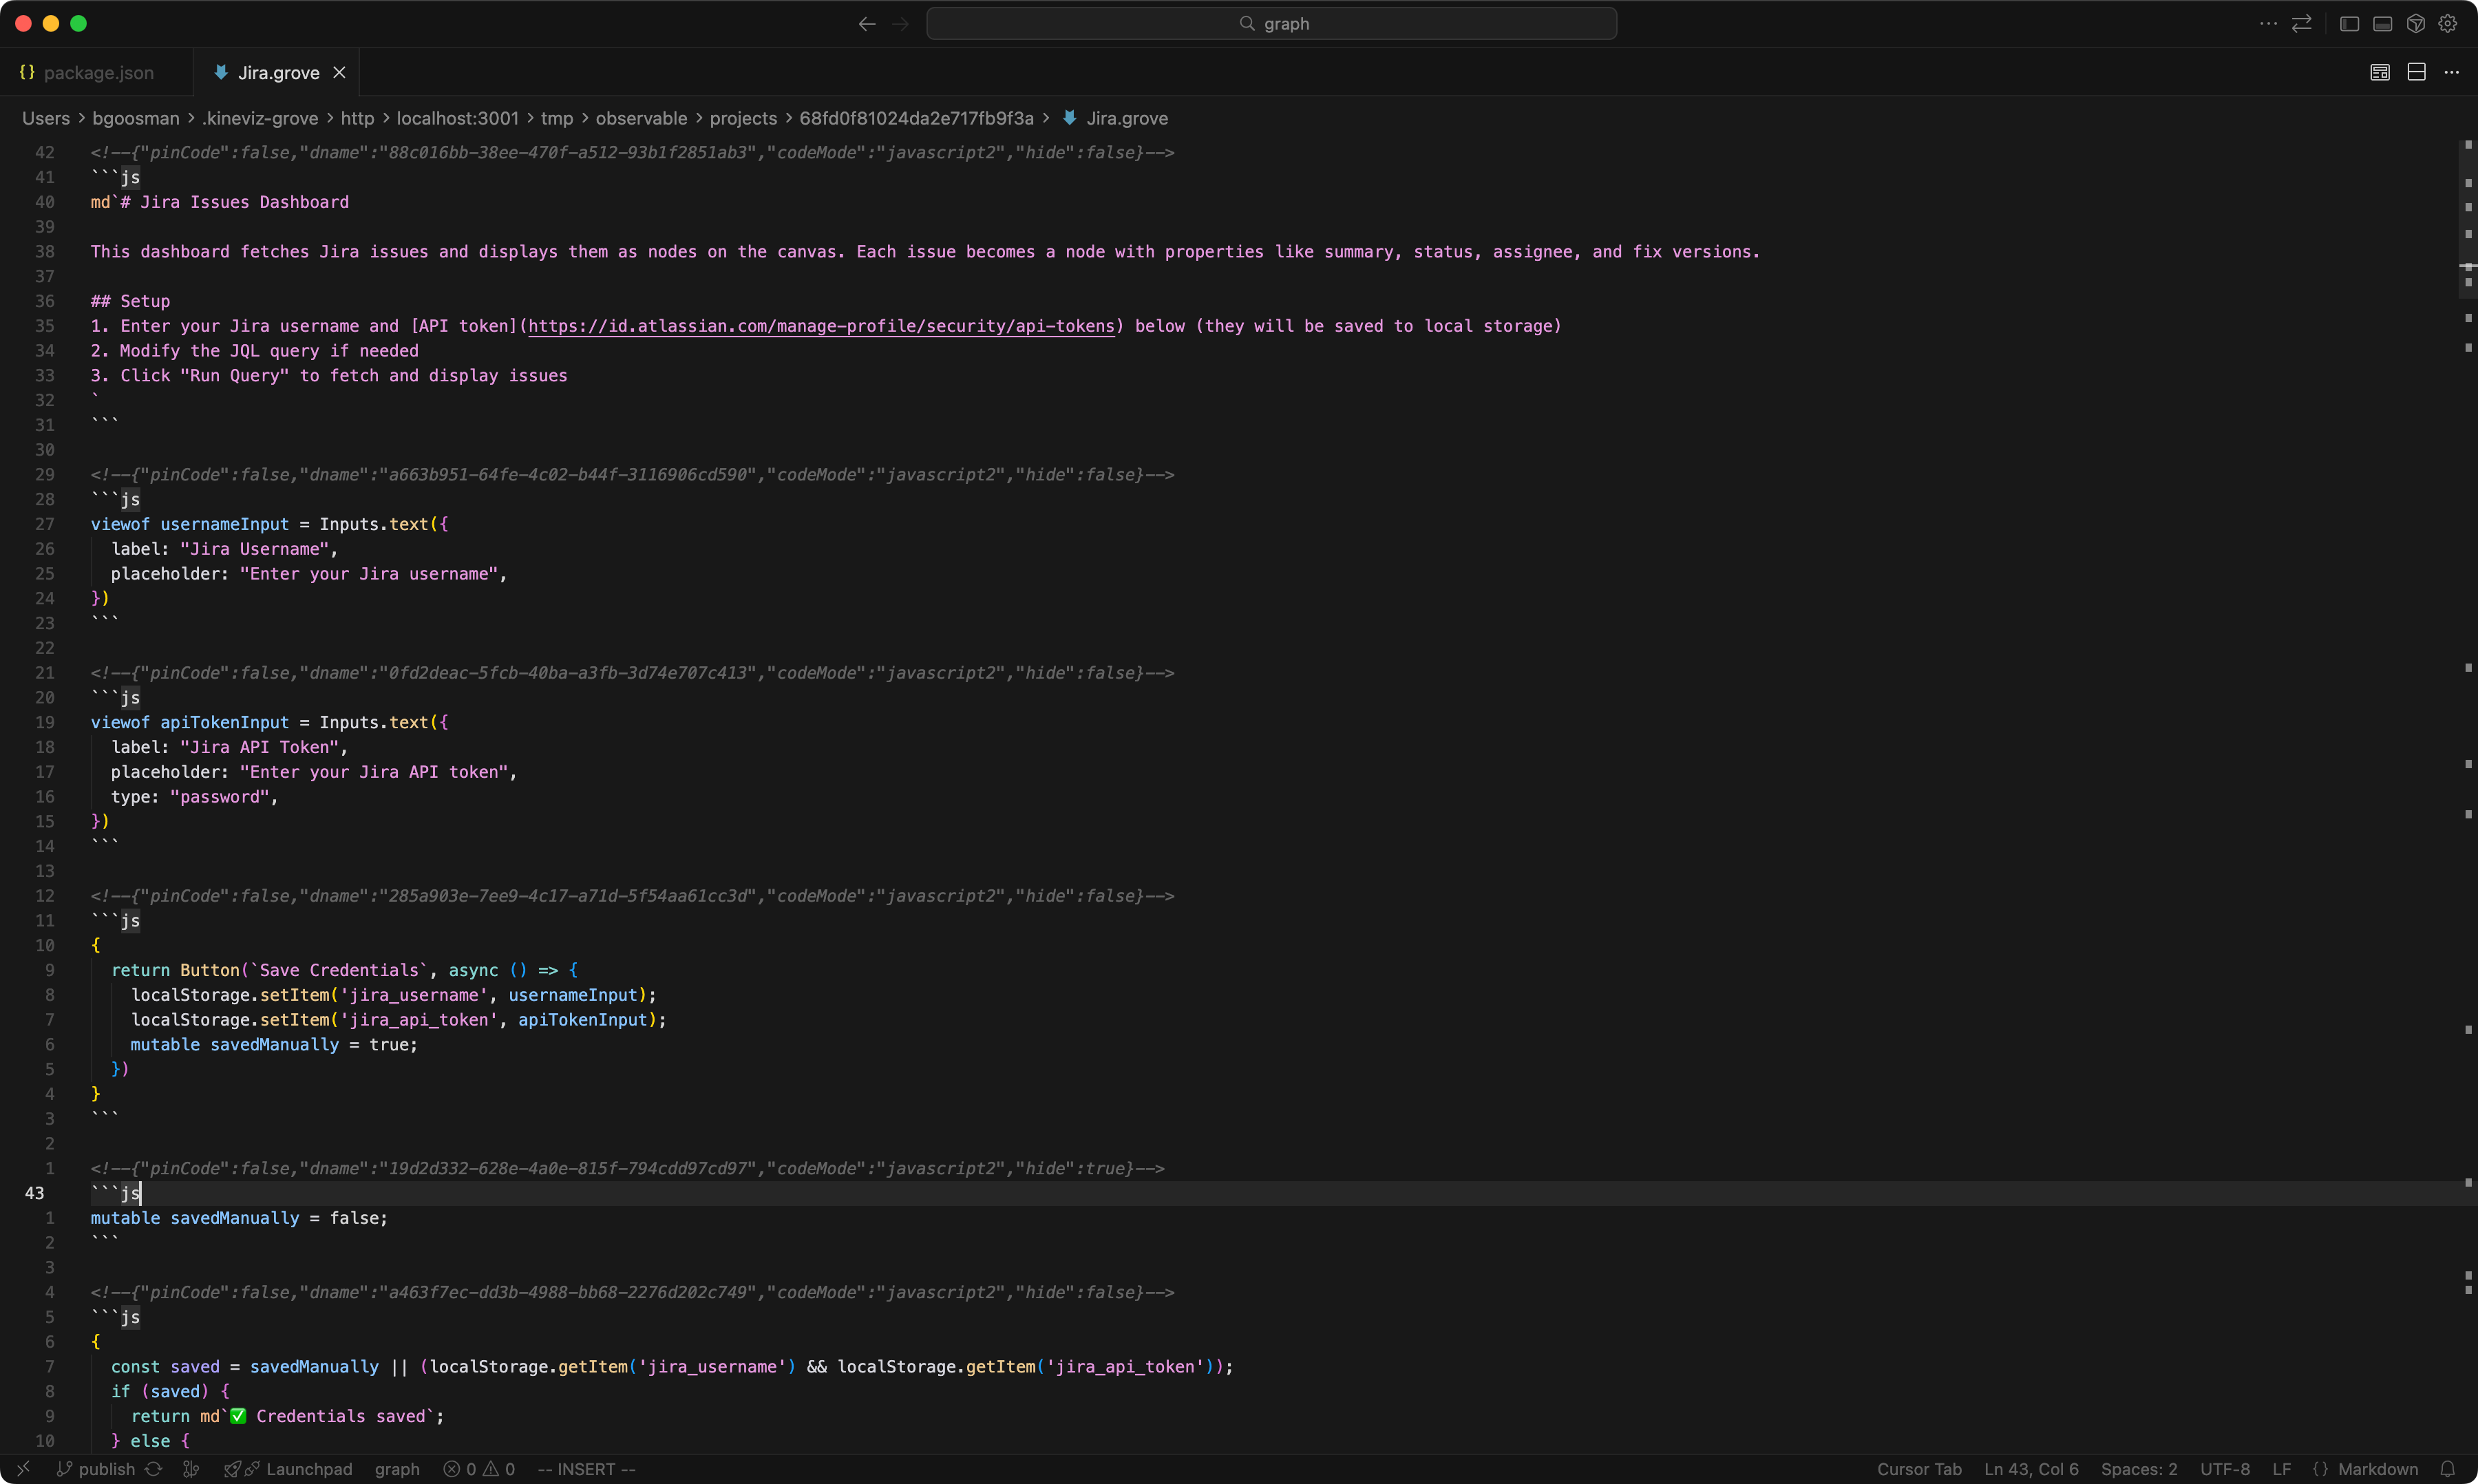Open the tmp breadcrumb segment
This screenshot has height=1484, width=2478.
557,118
